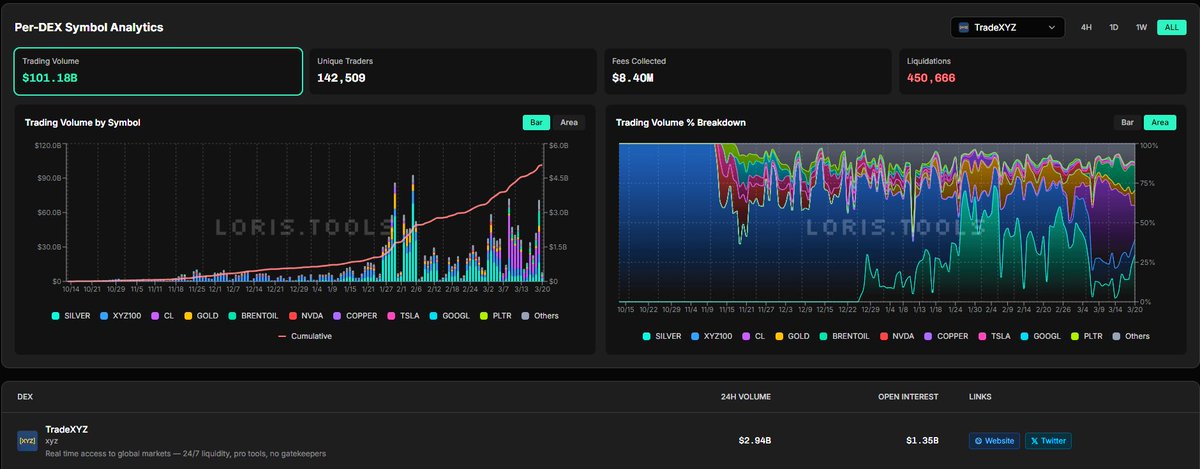The image size is (1200, 469).
Task: Click the 450,666 liquidations value
Action: pyautogui.click(x=931, y=78)
